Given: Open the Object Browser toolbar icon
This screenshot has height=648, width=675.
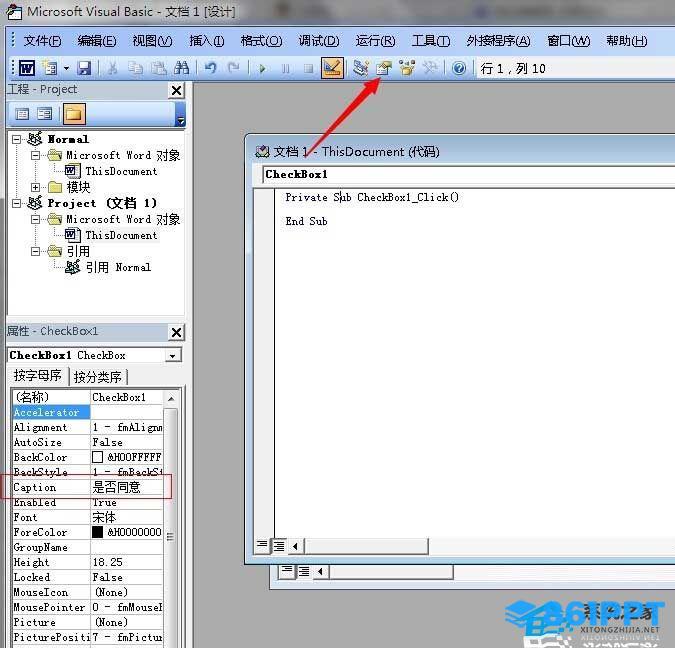Looking at the screenshot, I should click(407, 68).
